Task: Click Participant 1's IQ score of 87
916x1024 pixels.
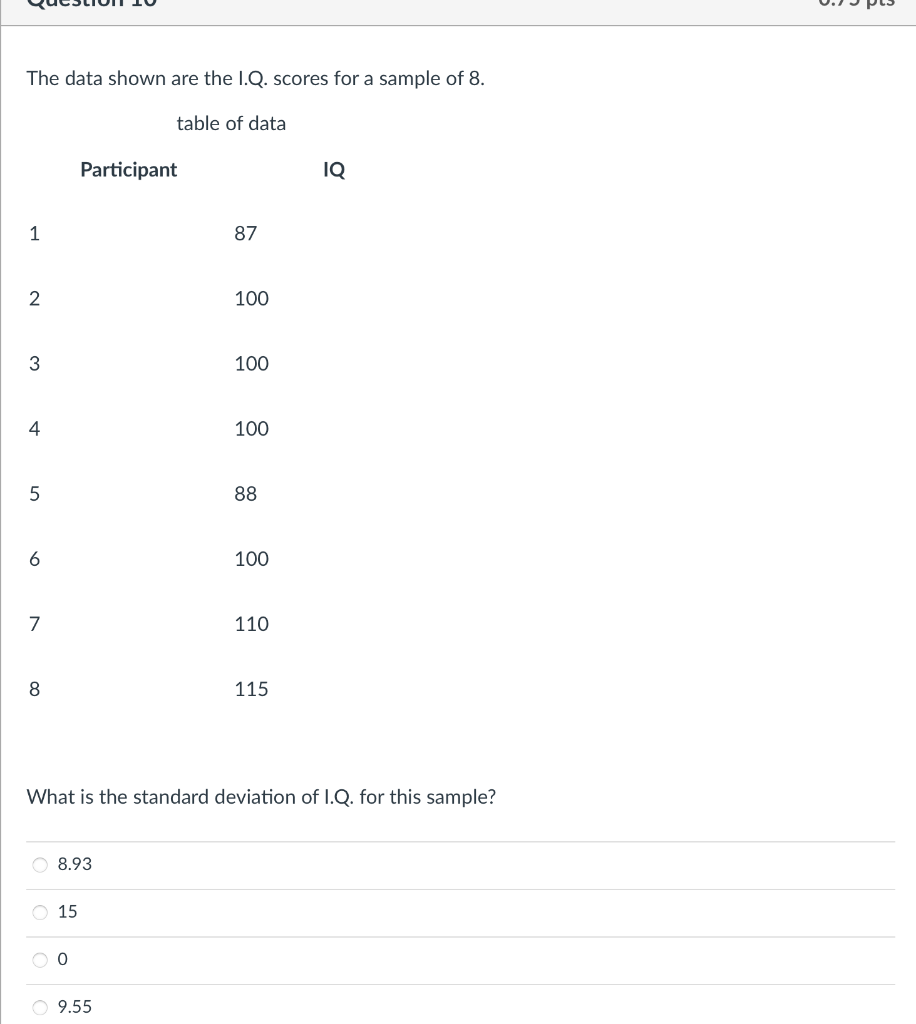Action: [246, 233]
